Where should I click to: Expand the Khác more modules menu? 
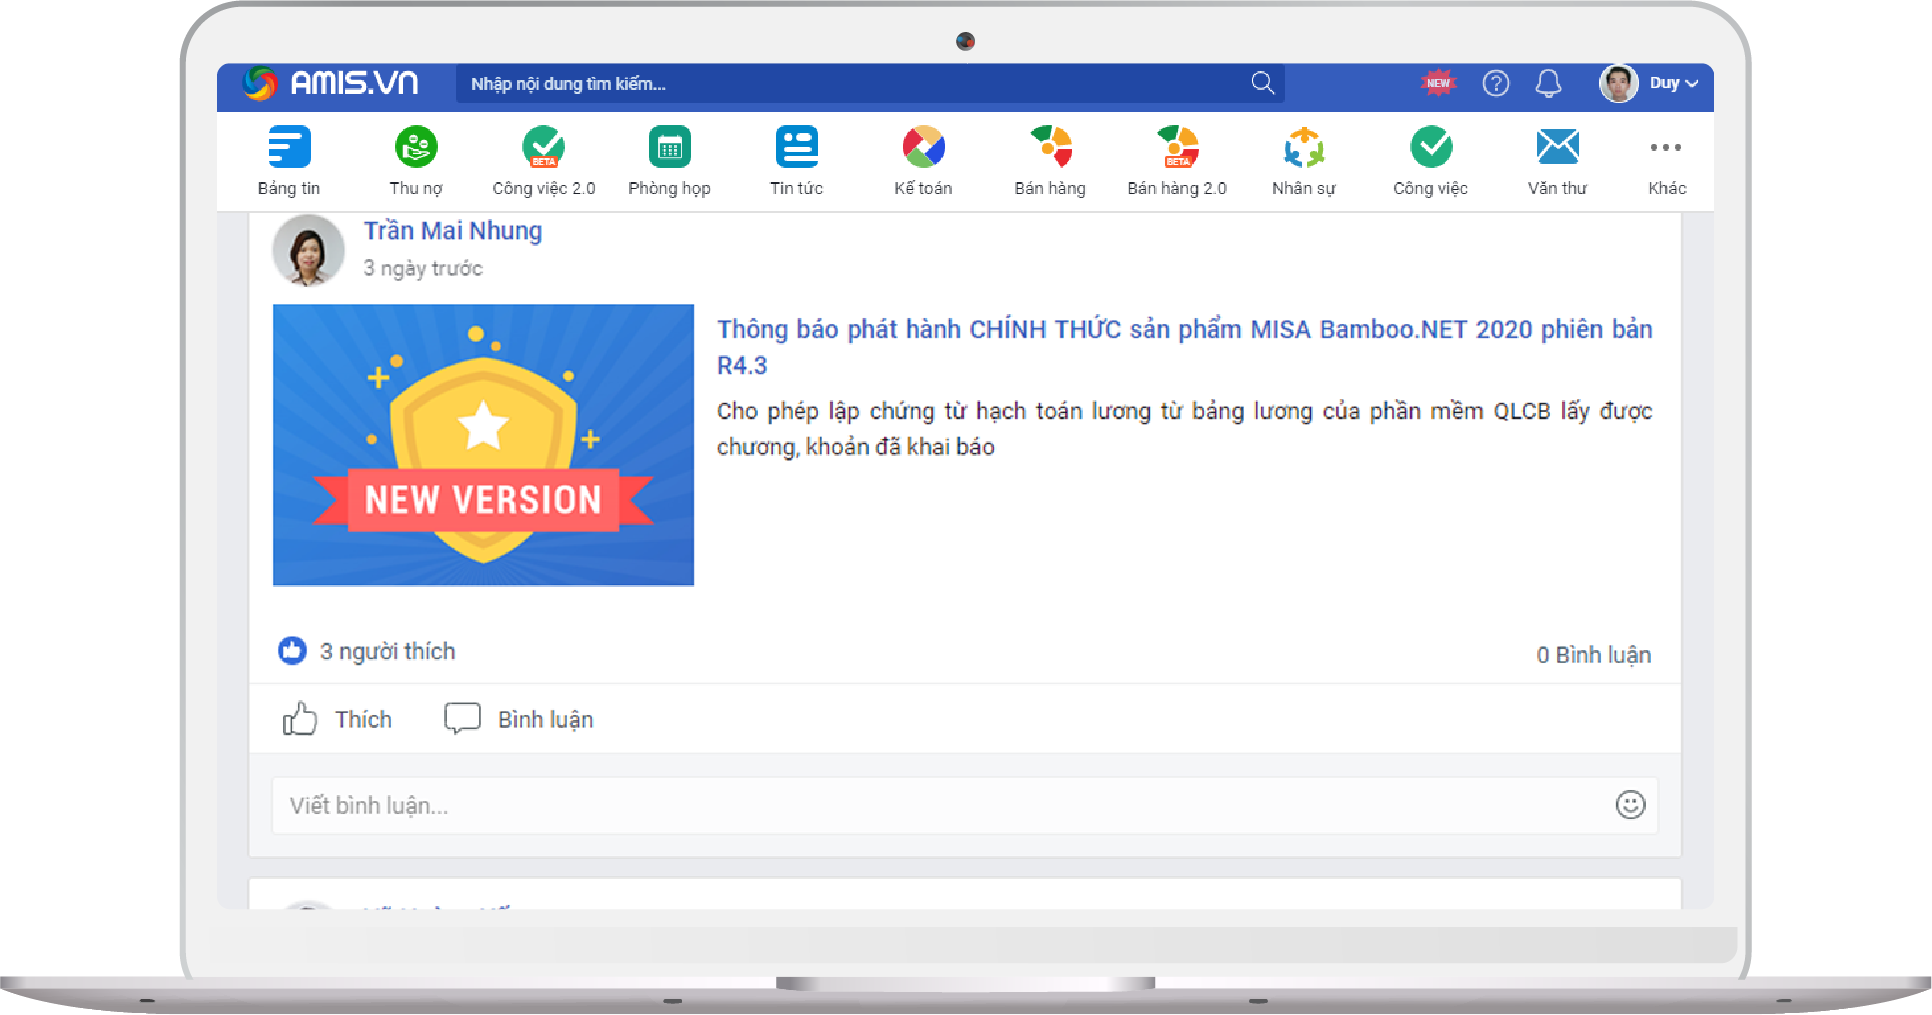[x=1666, y=160]
